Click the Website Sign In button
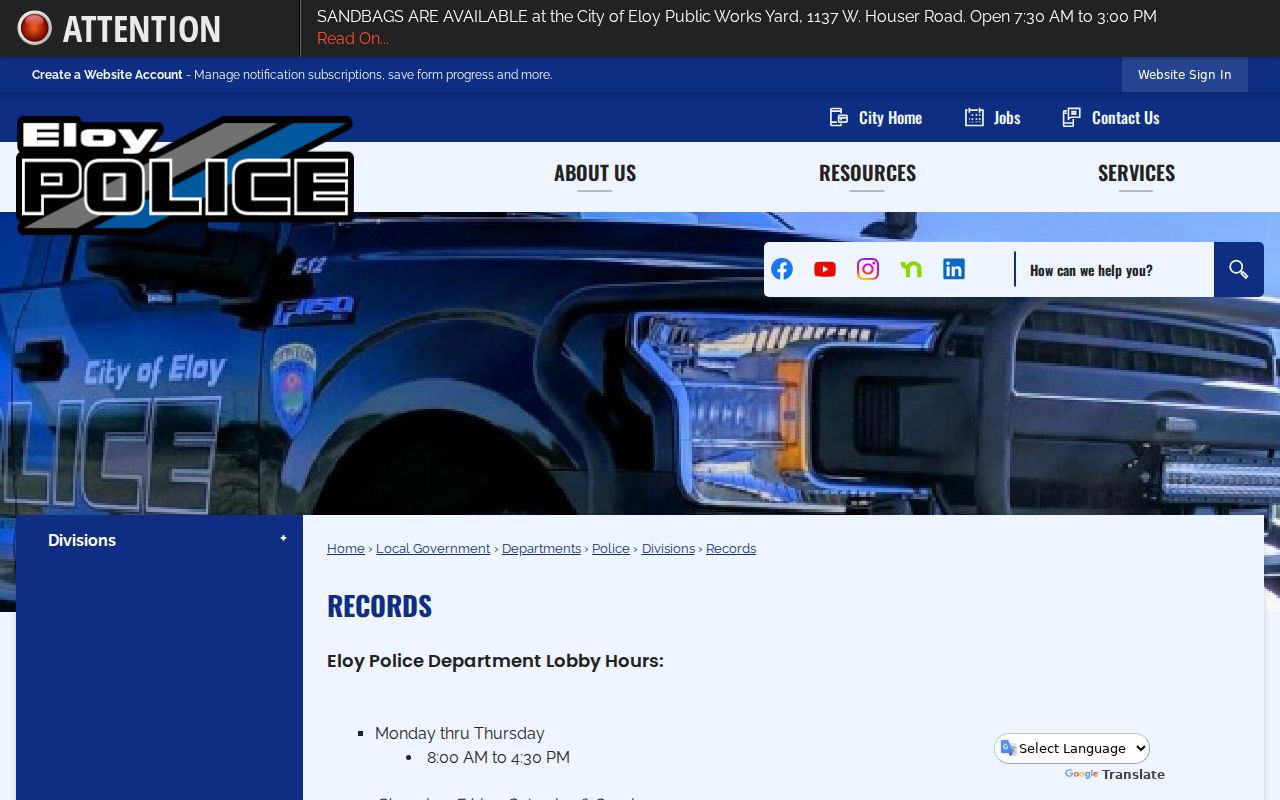 point(1184,75)
